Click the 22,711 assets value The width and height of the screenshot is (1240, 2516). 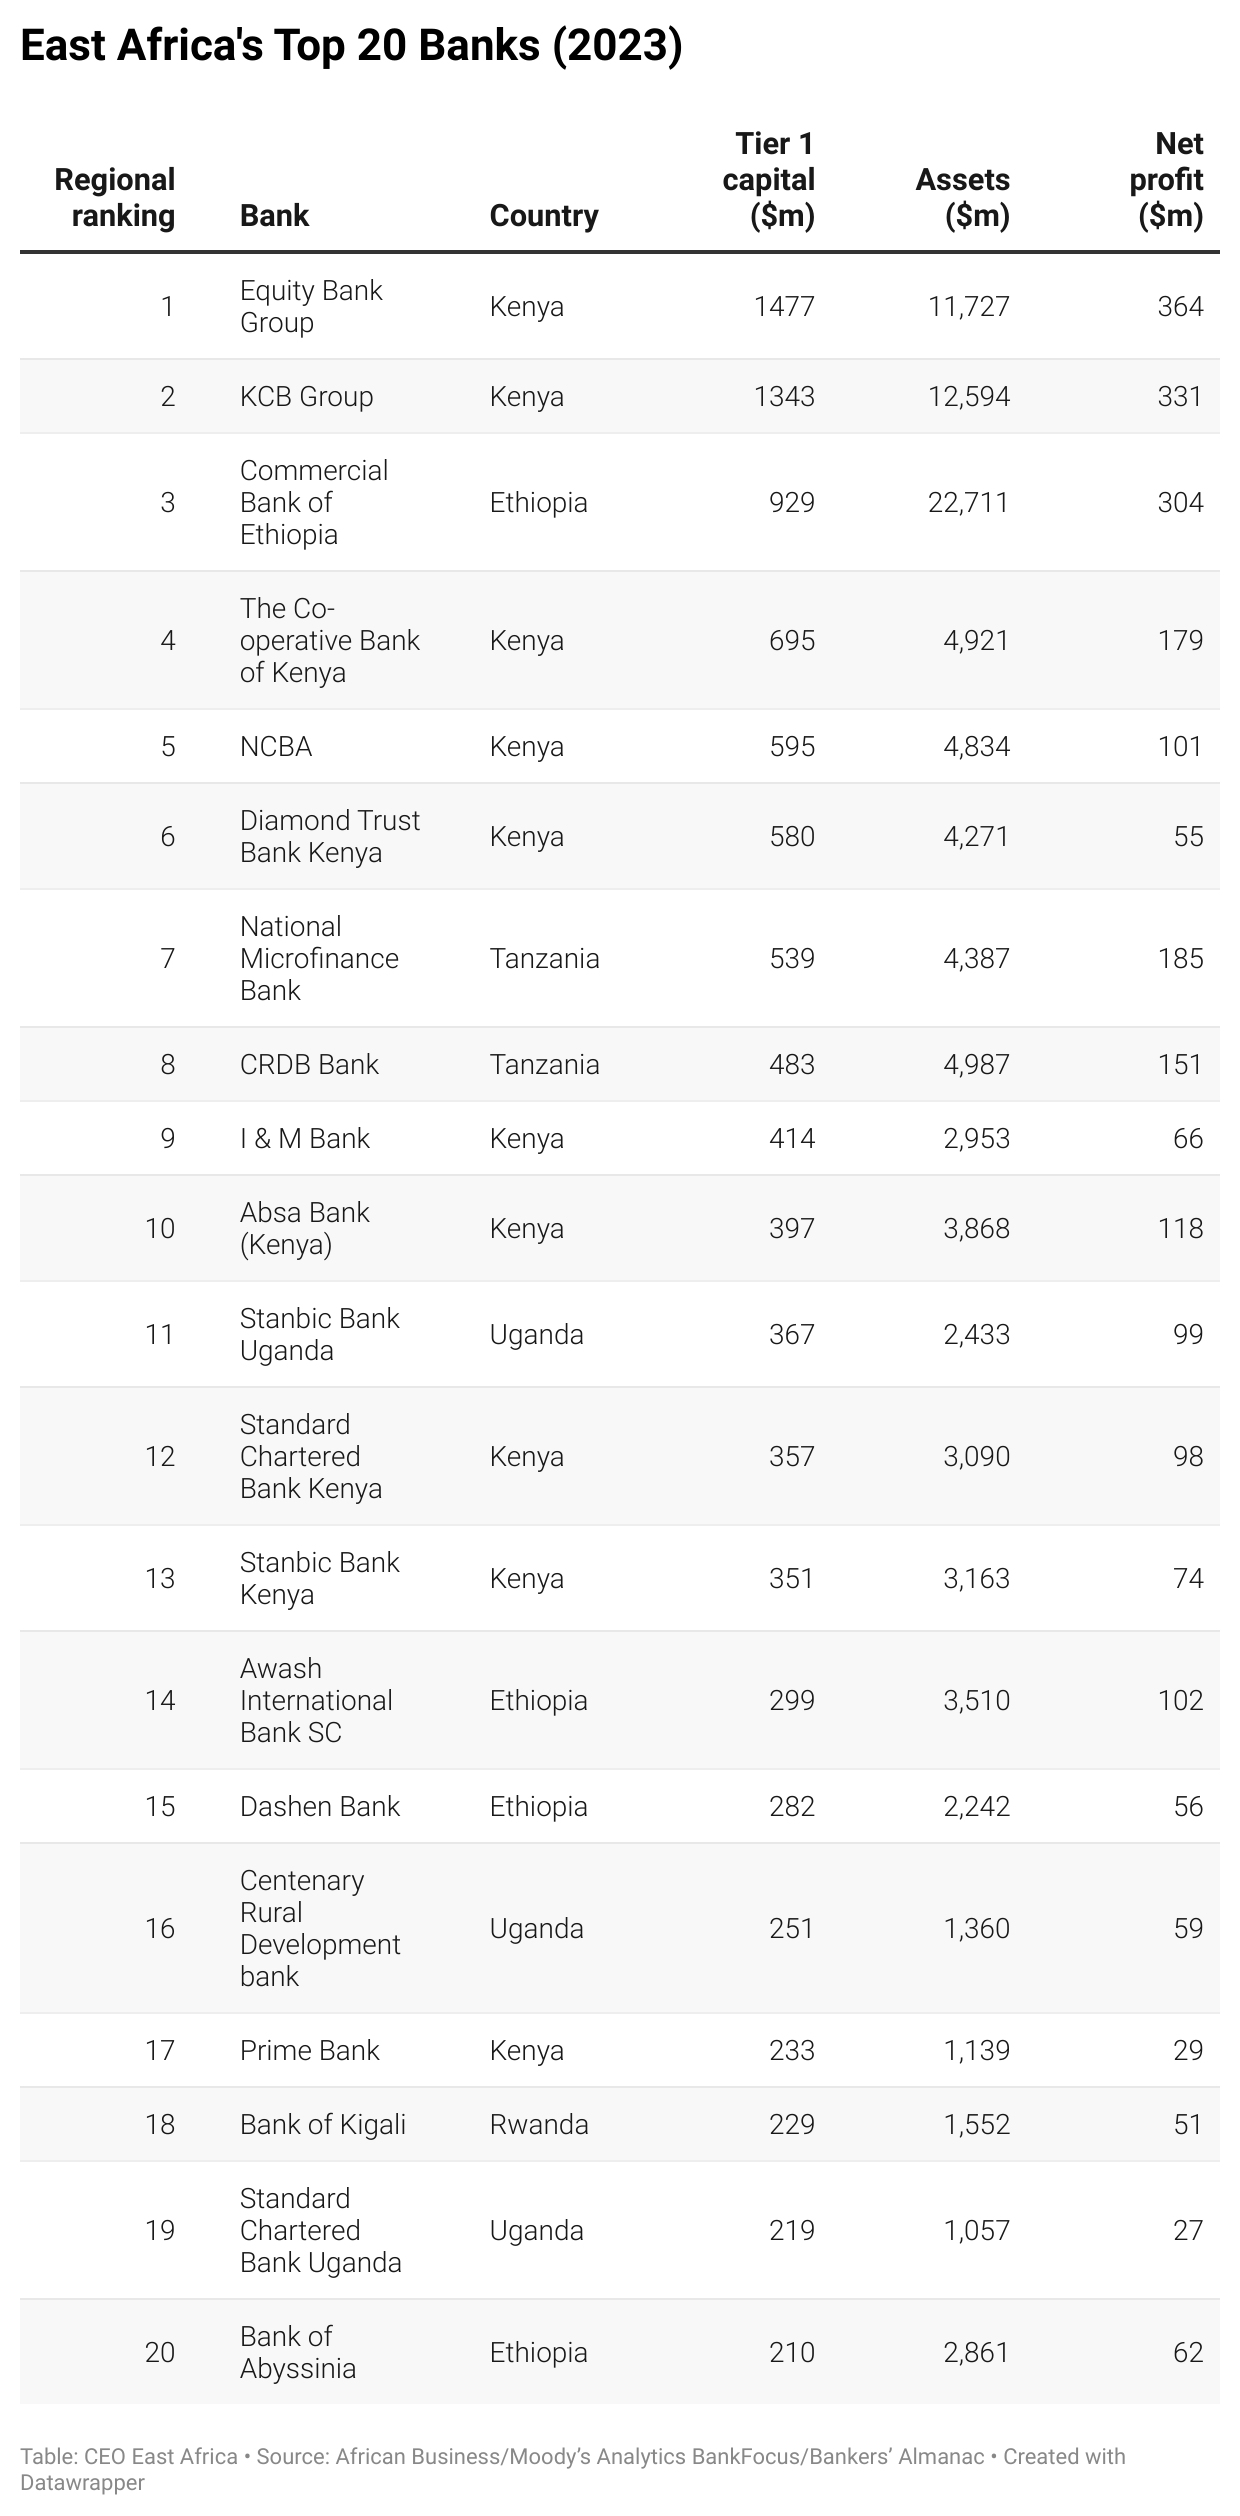tap(968, 502)
